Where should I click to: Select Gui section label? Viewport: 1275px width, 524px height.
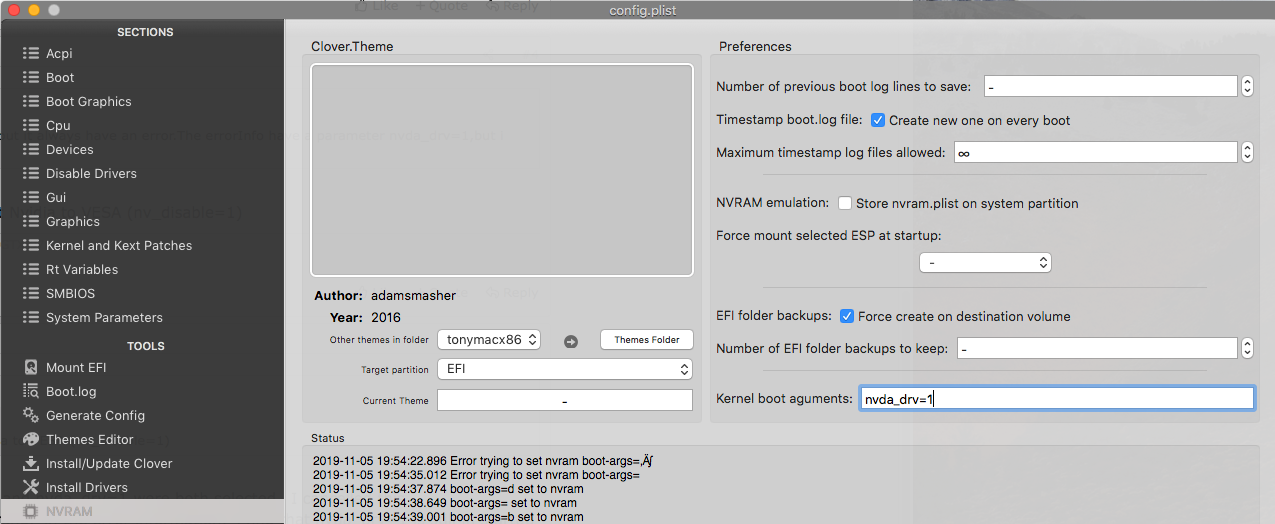56,197
